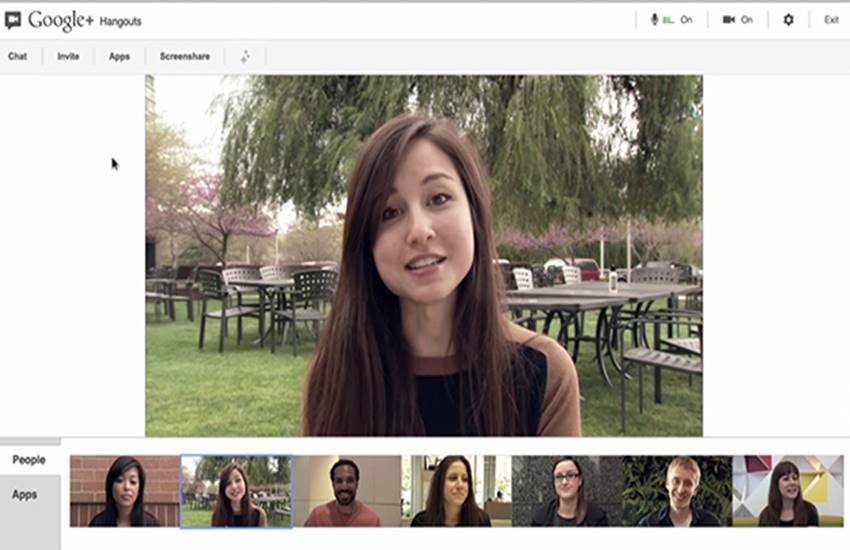
Task: Click the sparkle icon next to Screenshare
Action: coord(245,57)
